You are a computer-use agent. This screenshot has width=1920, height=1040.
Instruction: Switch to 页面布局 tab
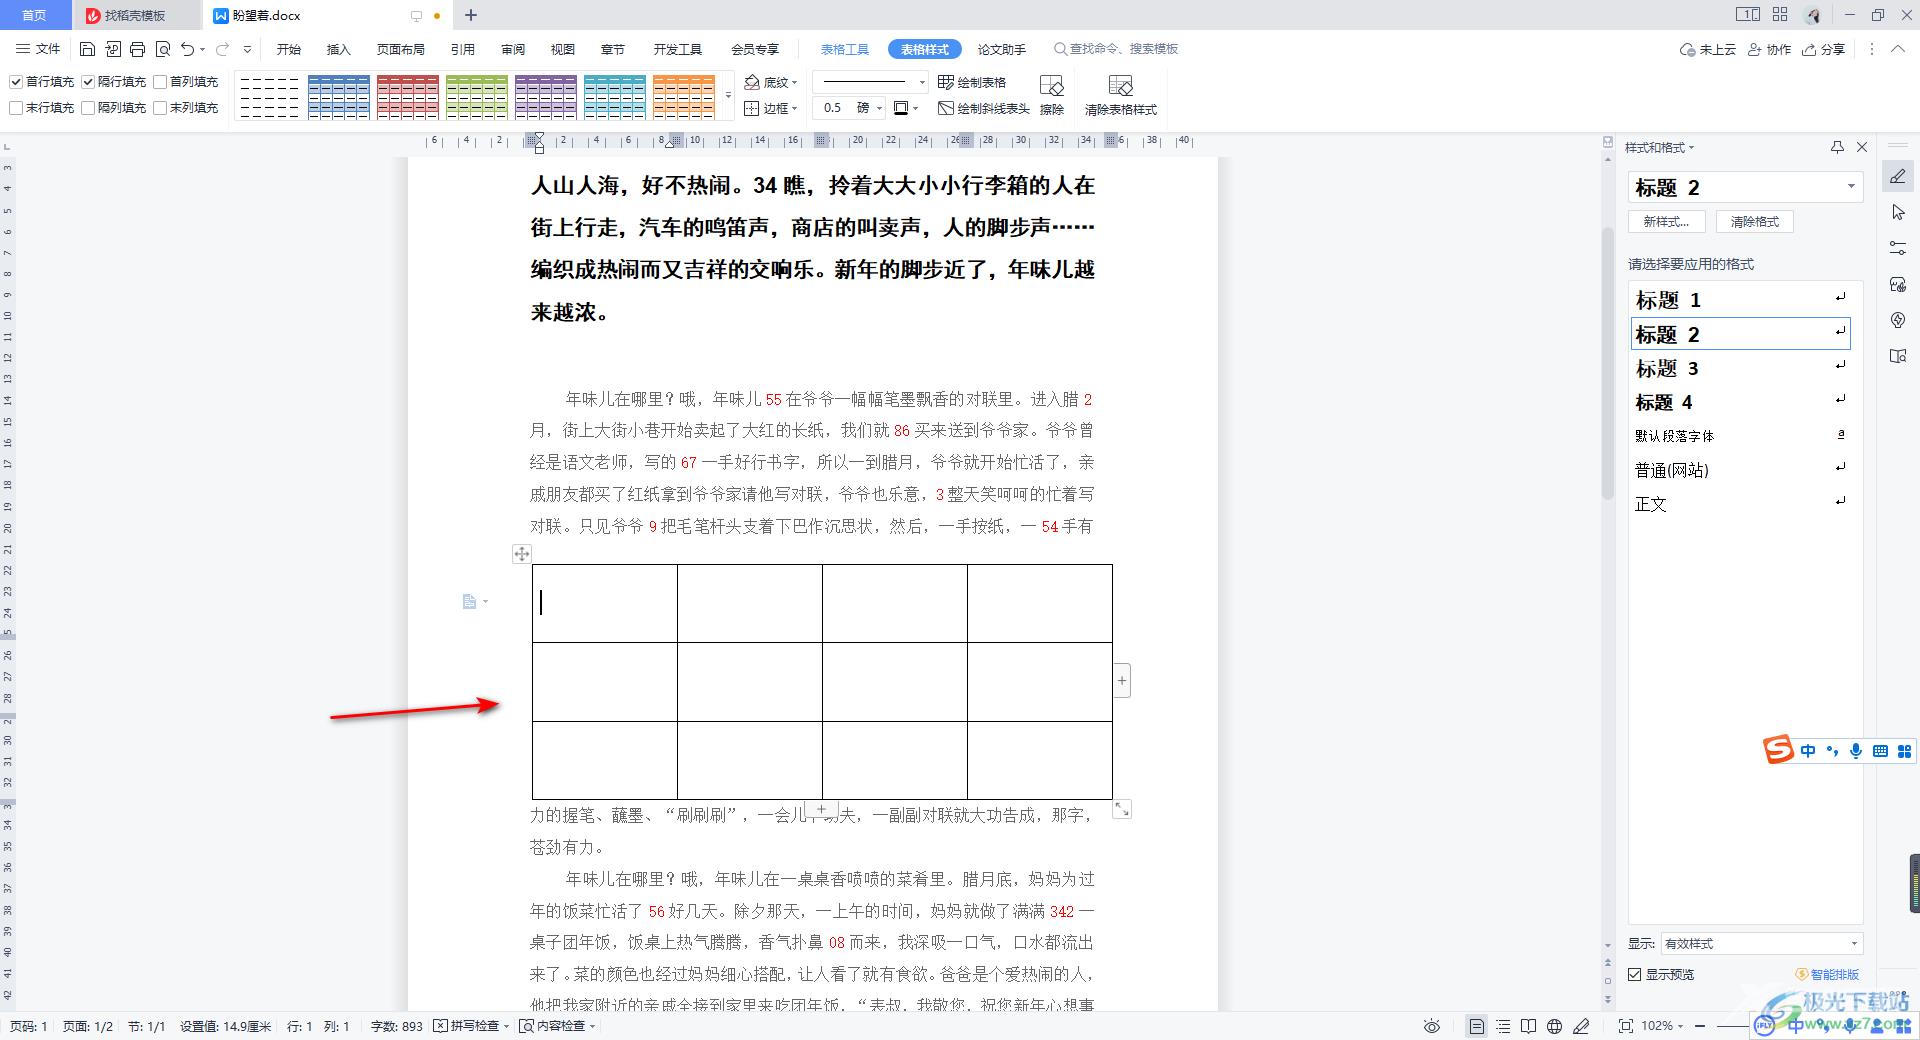401,49
